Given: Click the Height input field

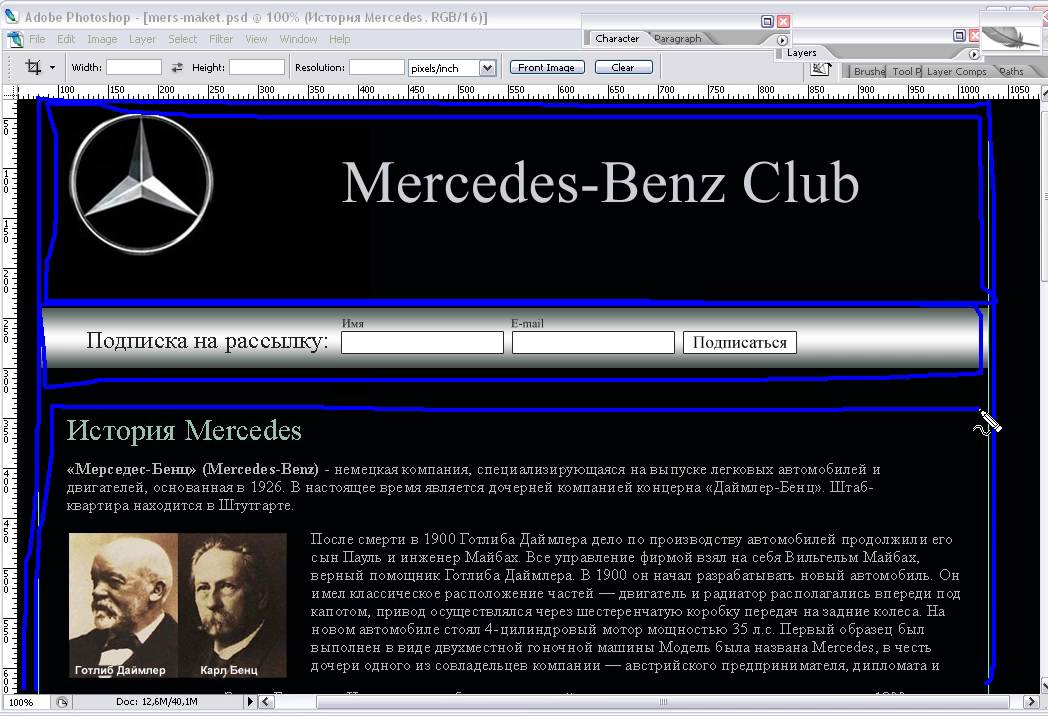Looking at the screenshot, I should coord(257,68).
